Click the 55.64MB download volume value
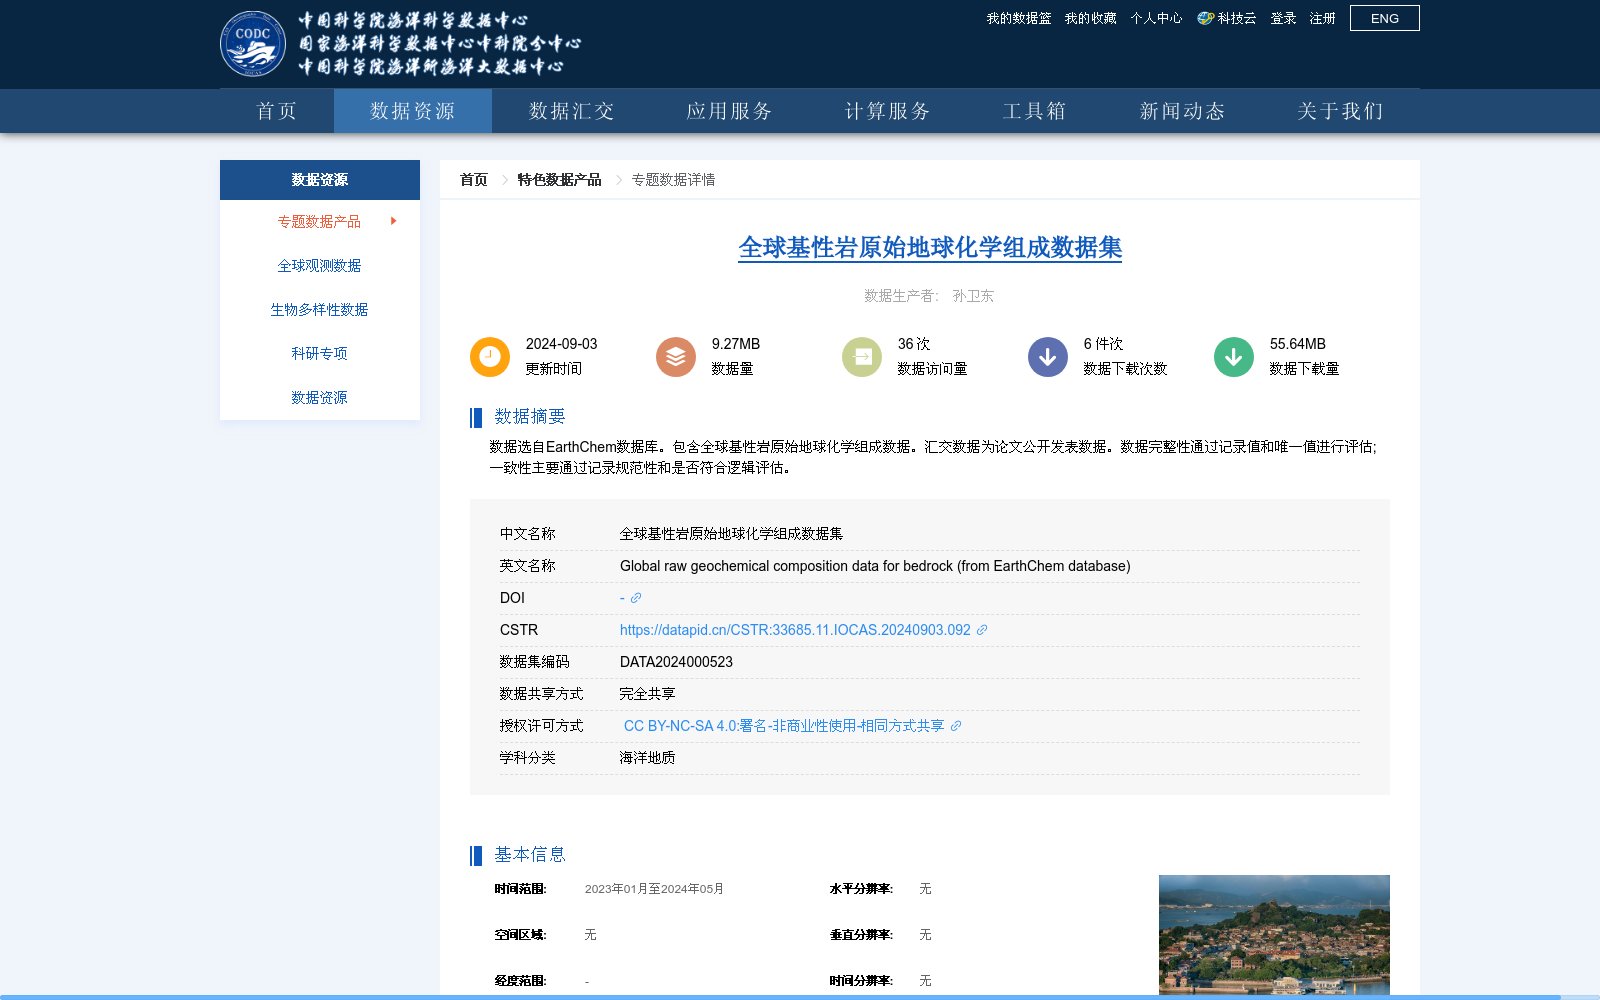Image resolution: width=1600 pixels, height=1000 pixels. [x=1298, y=344]
